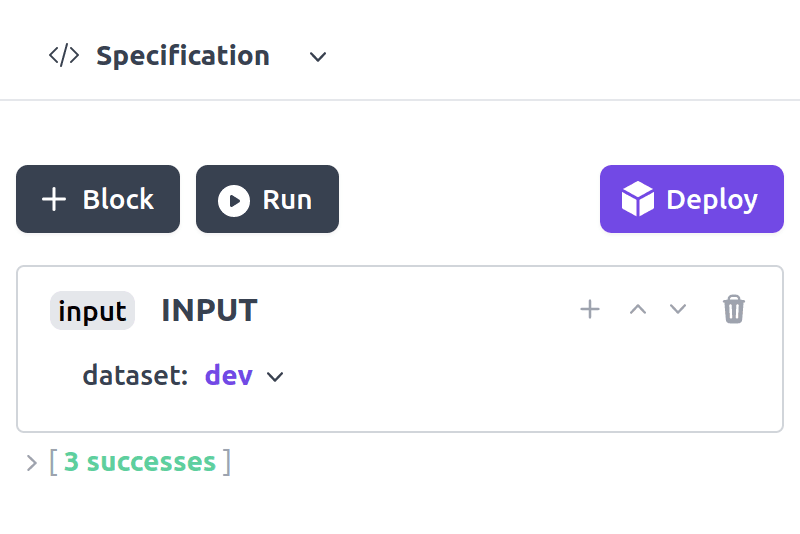Click the cube icon on the Deploy button

[637, 200]
